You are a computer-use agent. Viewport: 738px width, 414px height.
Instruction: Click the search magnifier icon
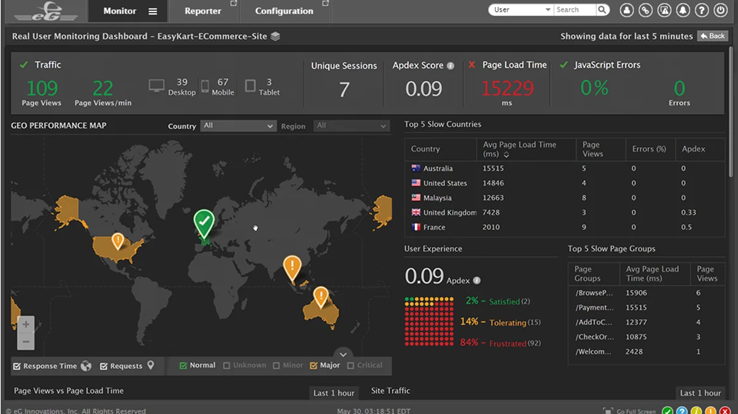pos(602,10)
